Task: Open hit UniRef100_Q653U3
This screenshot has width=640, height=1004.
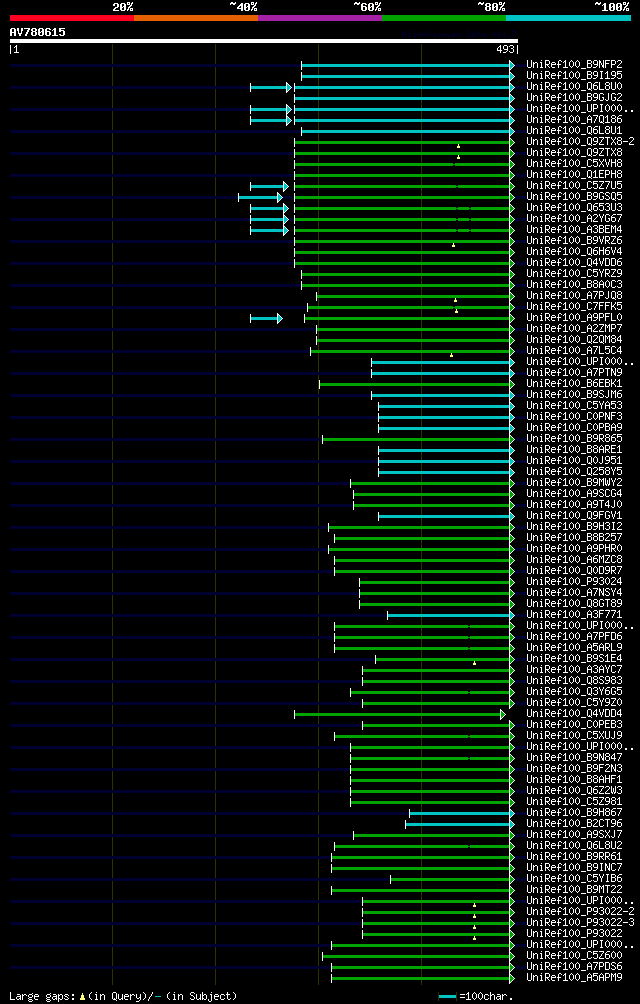Action: 574,207
